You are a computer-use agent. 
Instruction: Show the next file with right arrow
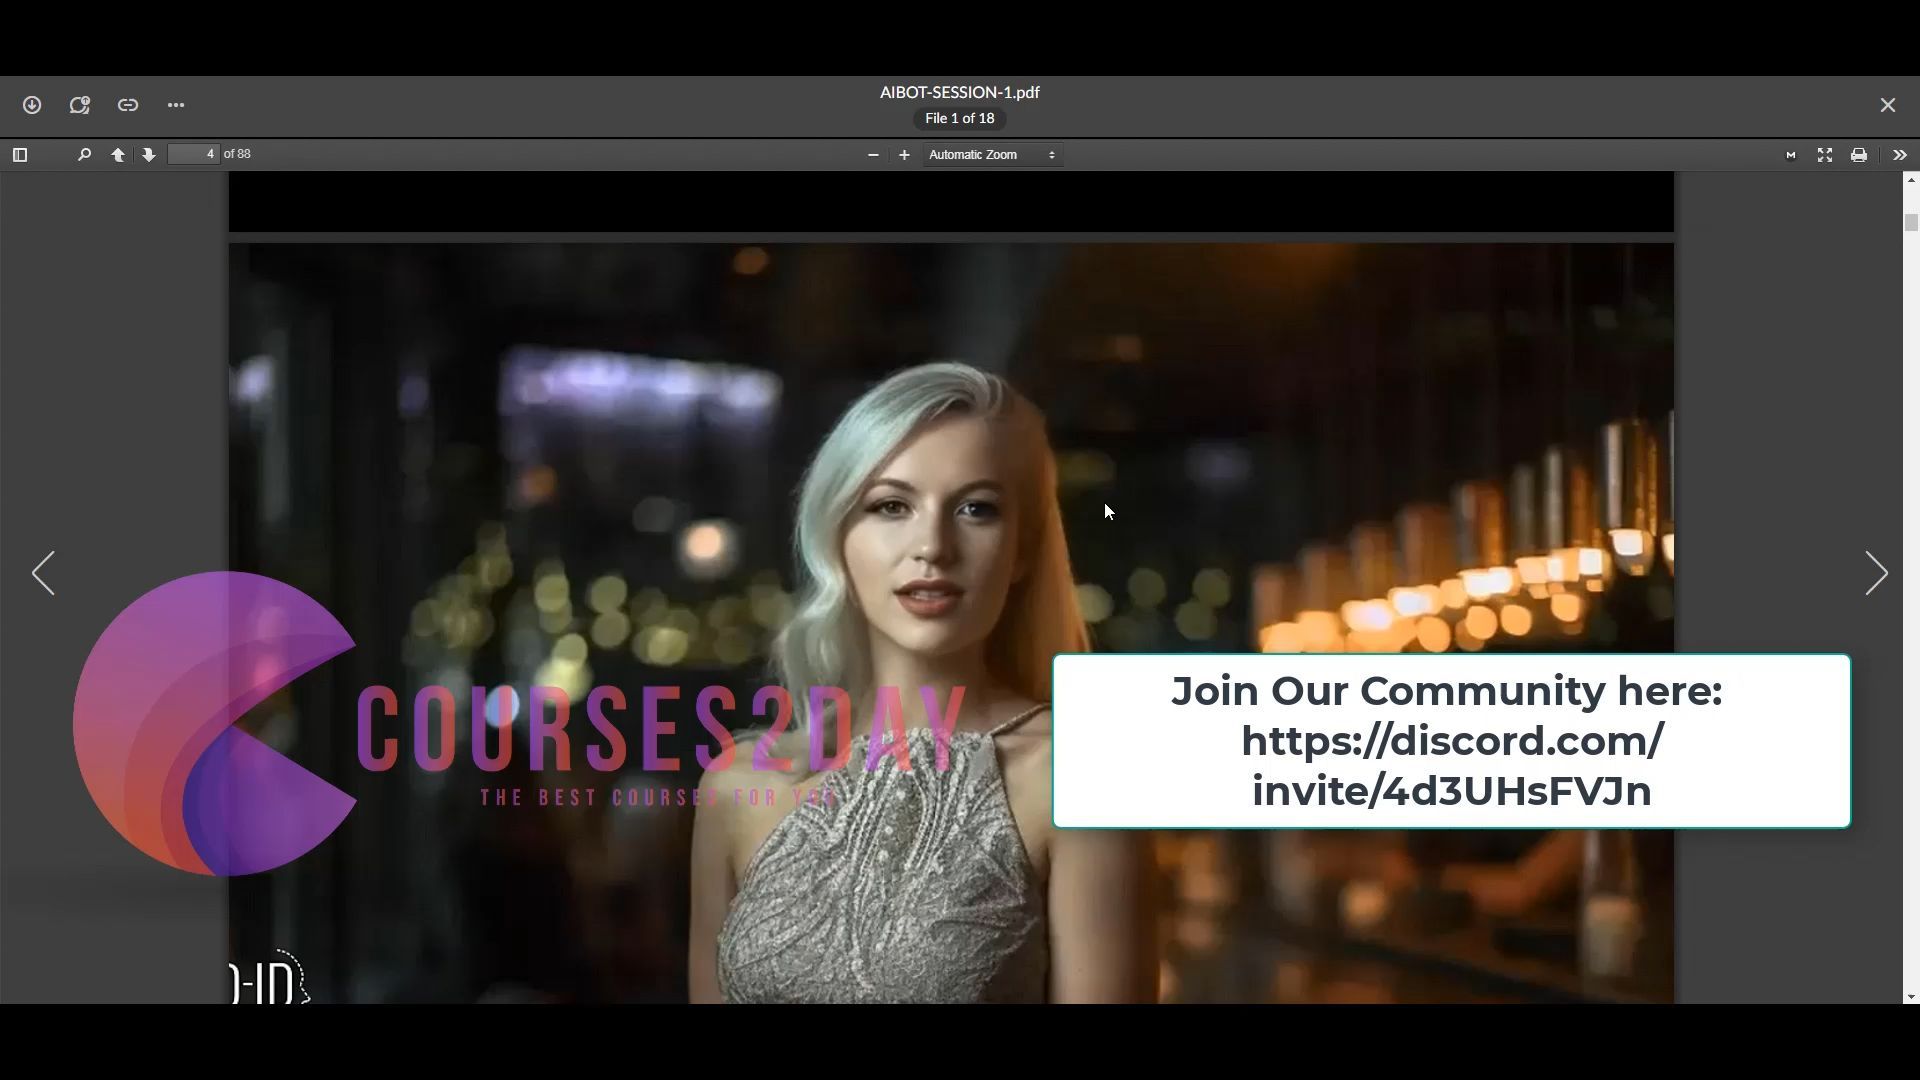[x=1876, y=574]
